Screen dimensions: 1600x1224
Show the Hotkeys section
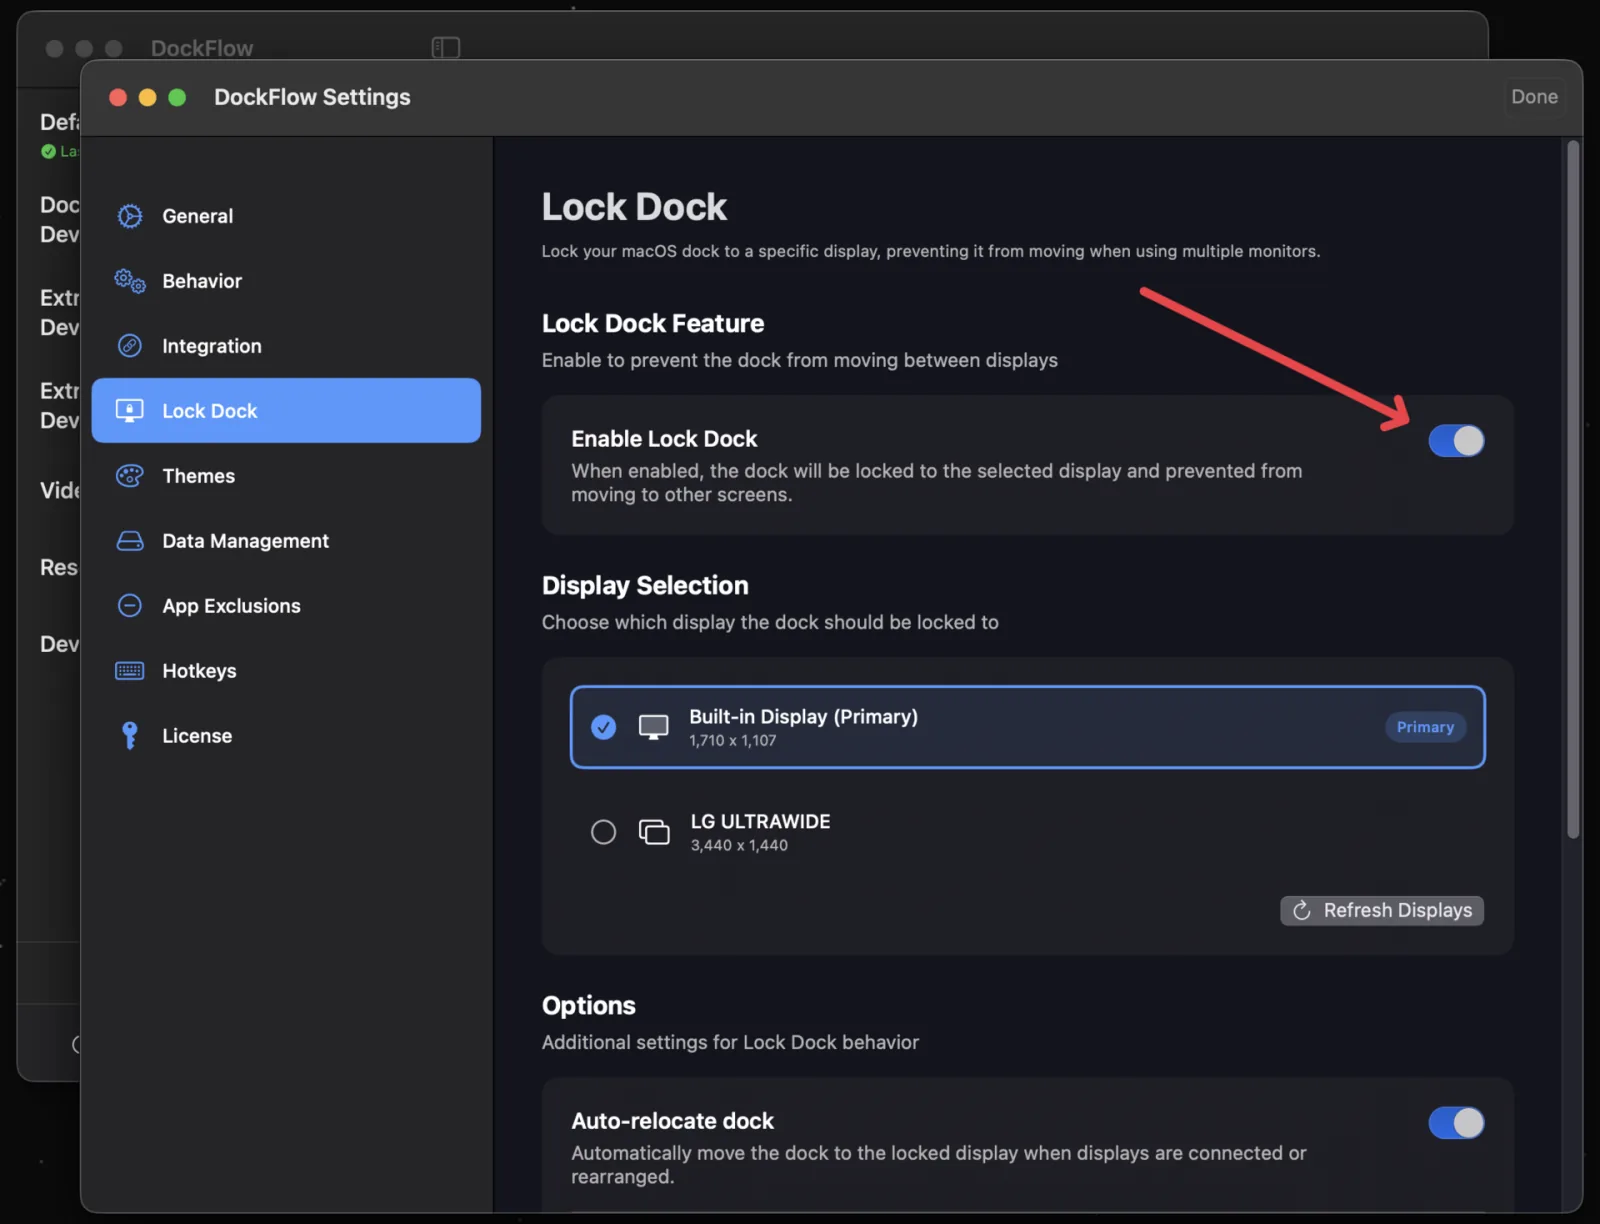tap(286, 671)
